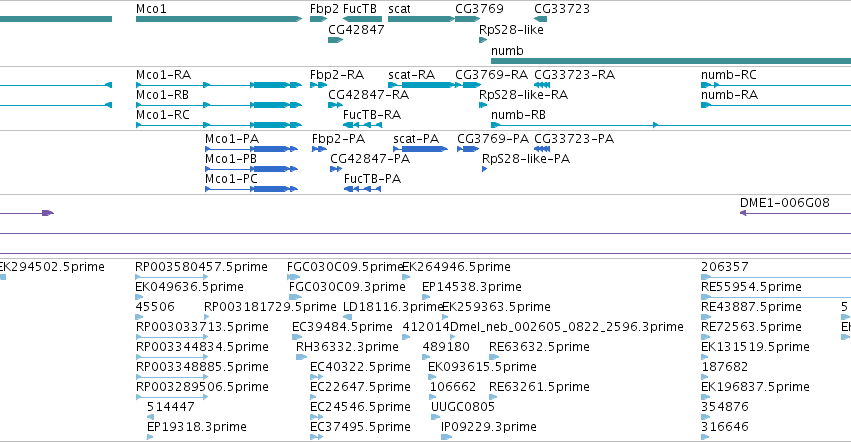Select the EK264946.5prime EST label
The width and height of the screenshot is (851, 442).
456,267
